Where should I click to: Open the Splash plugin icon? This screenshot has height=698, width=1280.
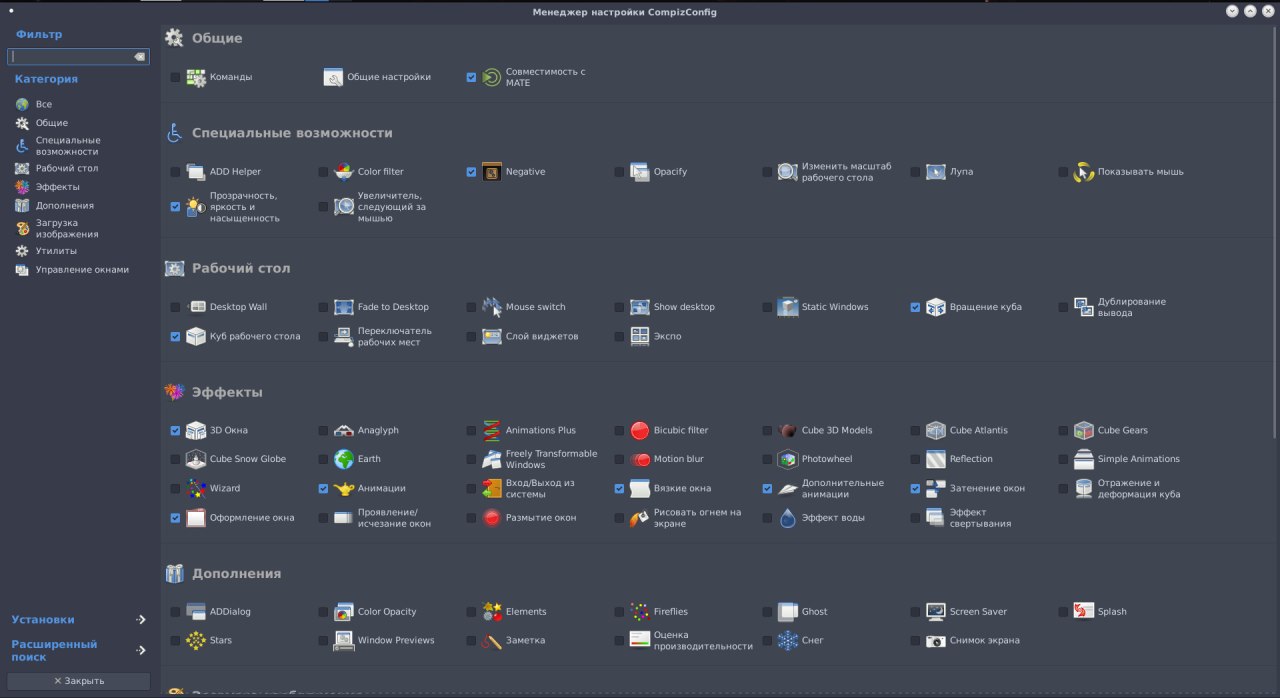tap(1083, 611)
